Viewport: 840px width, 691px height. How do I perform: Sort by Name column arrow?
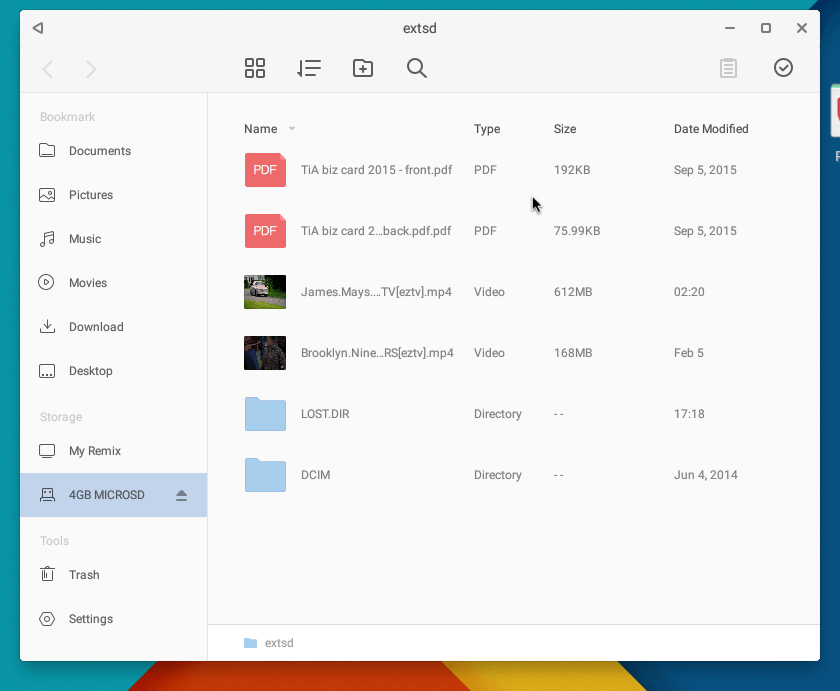click(x=292, y=129)
